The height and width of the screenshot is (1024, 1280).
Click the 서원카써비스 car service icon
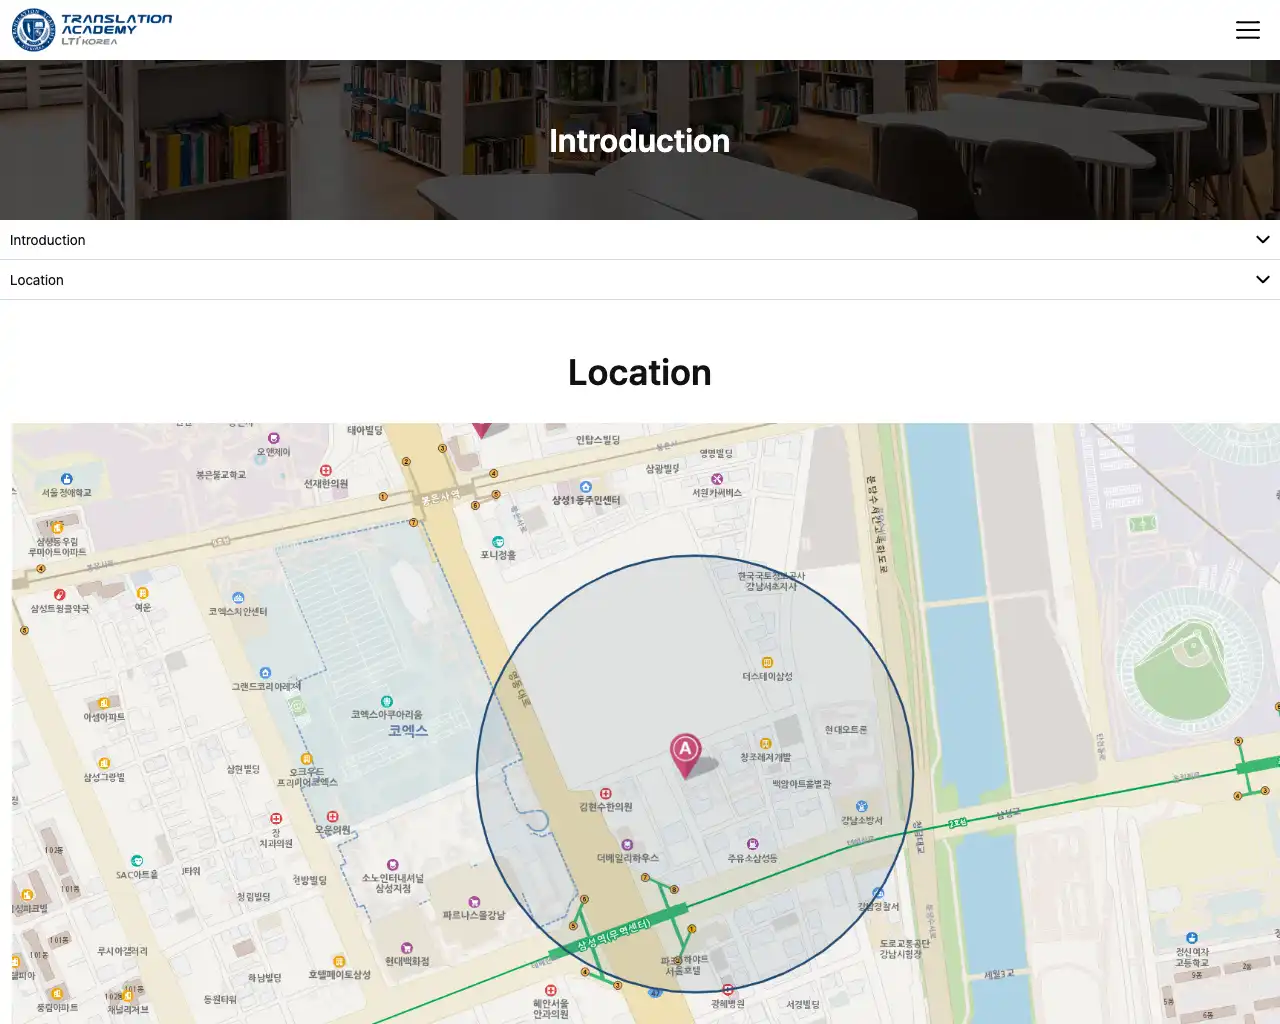pyautogui.click(x=717, y=479)
